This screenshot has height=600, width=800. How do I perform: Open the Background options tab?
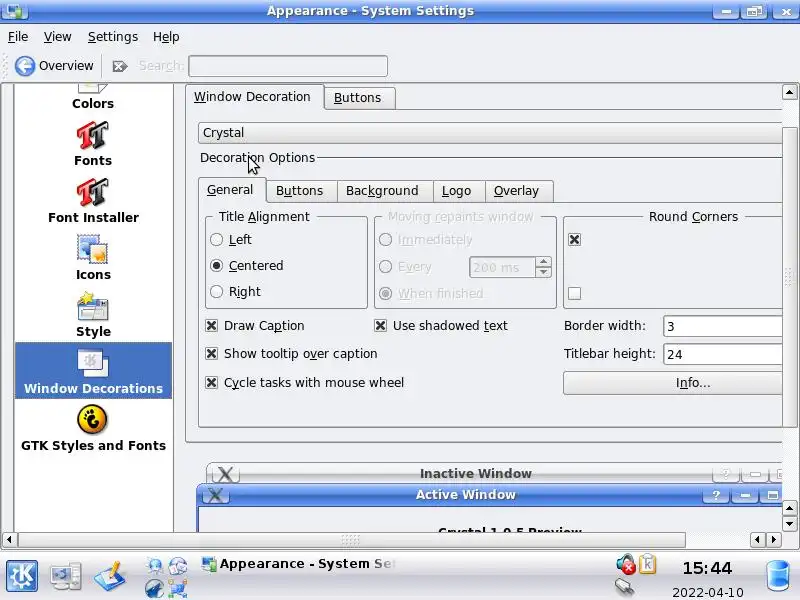click(384, 191)
